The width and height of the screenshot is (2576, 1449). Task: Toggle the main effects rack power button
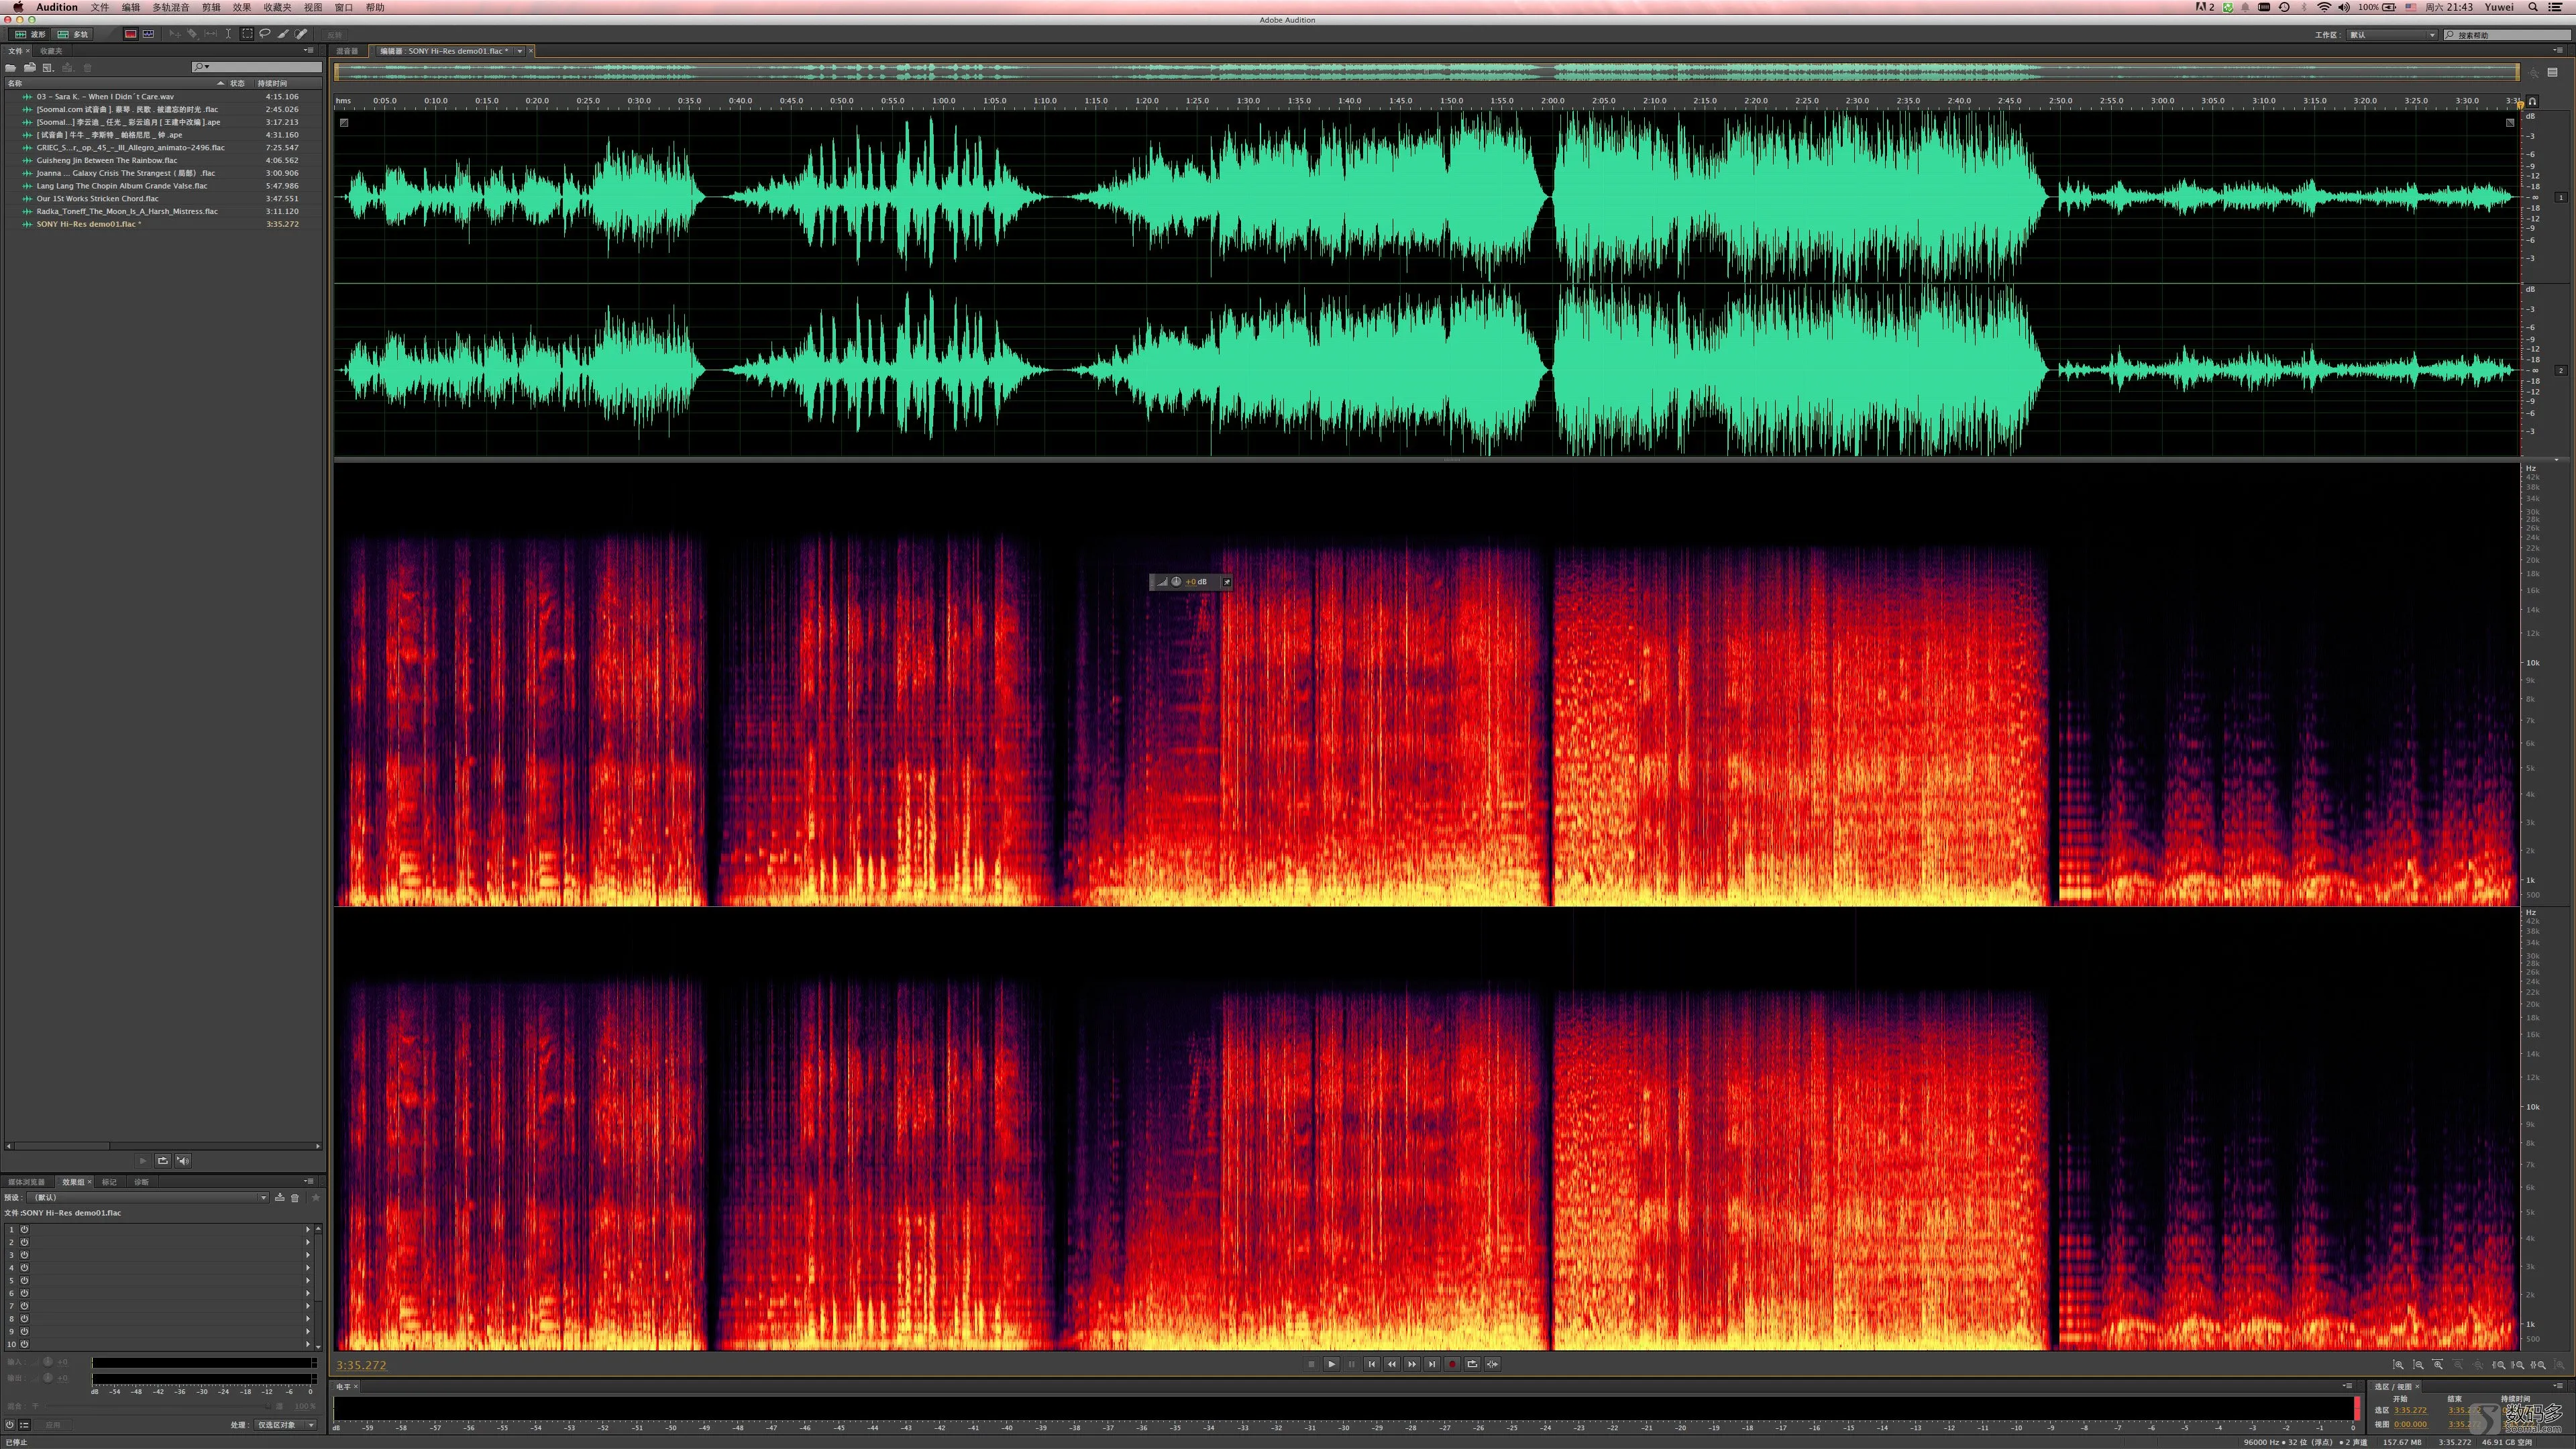[10, 1425]
